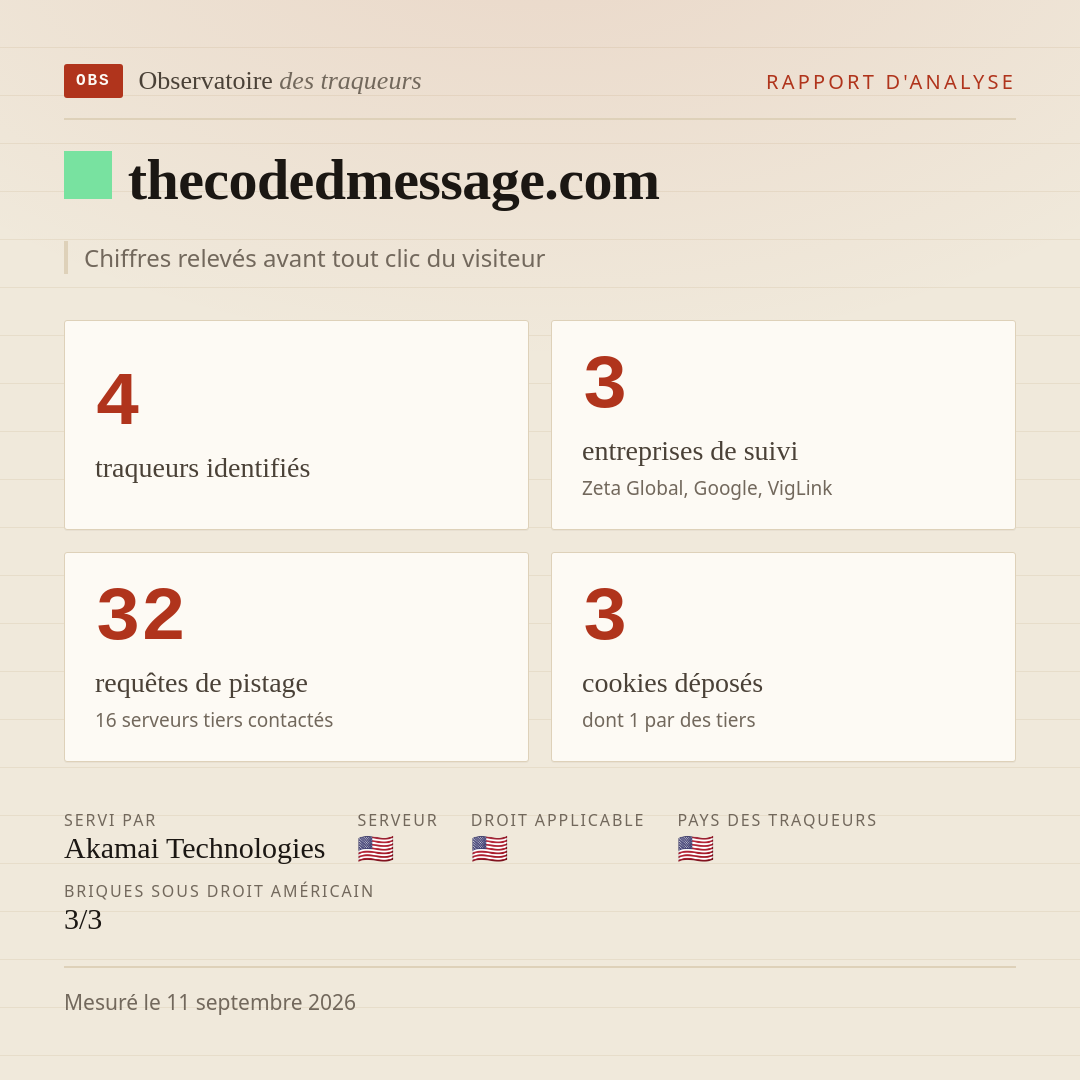The image size is (1080, 1080).
Task: Click the Rapport d'analyse label
Action: click(x=891, y=82)
